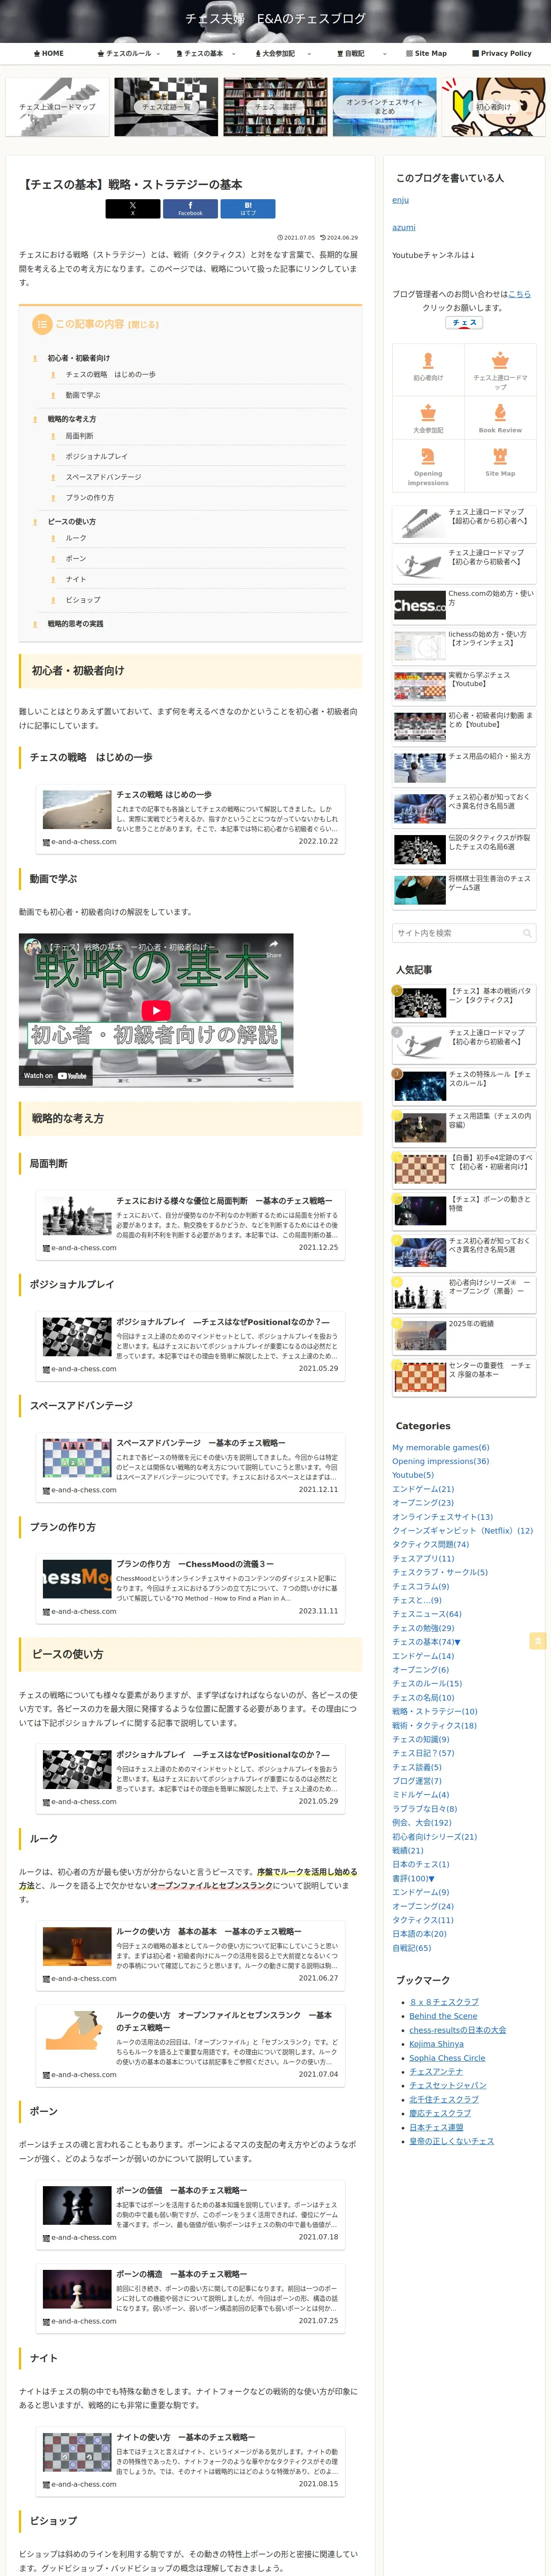Open チェス定跡一覧 header banner
This screenshot has height=2576, width=551.
(166, 106)
